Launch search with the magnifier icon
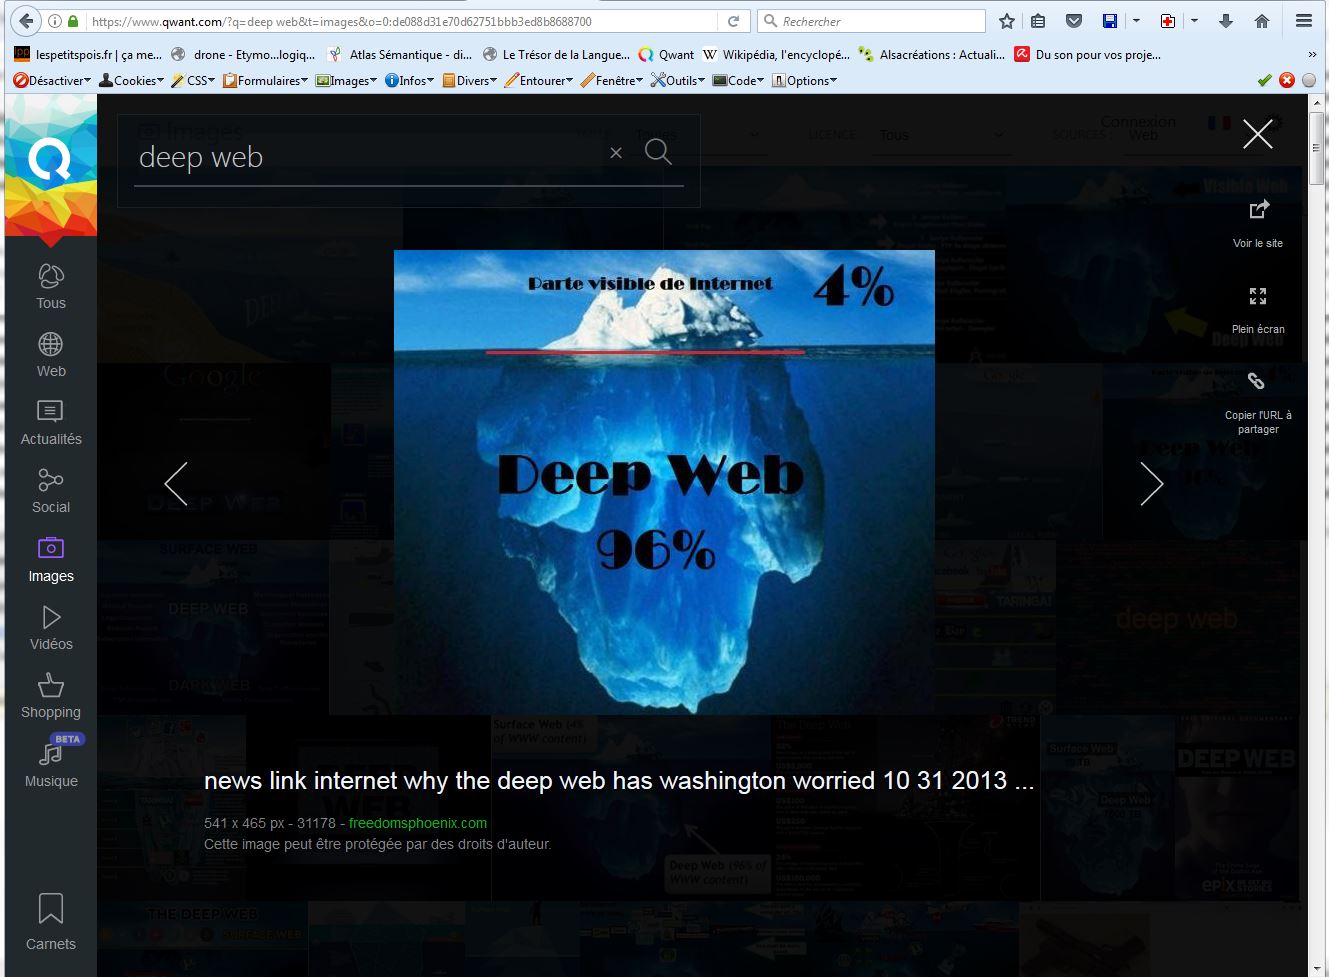Image resolution: width=1329 pixels, height=977 pixels. (658, 151)
